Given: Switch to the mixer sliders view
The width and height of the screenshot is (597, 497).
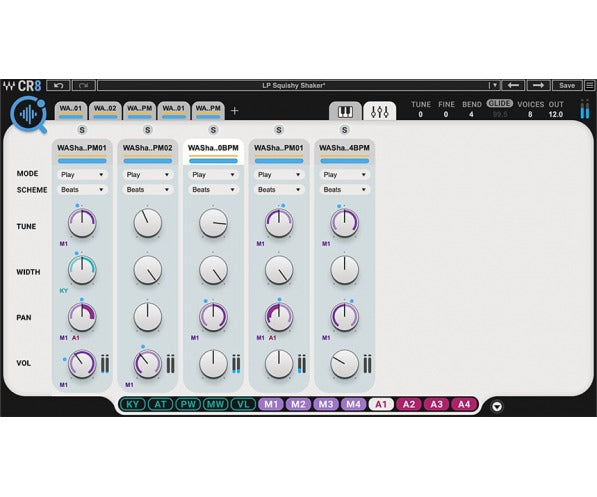Looking at the screenshot, I should point(380,112).
